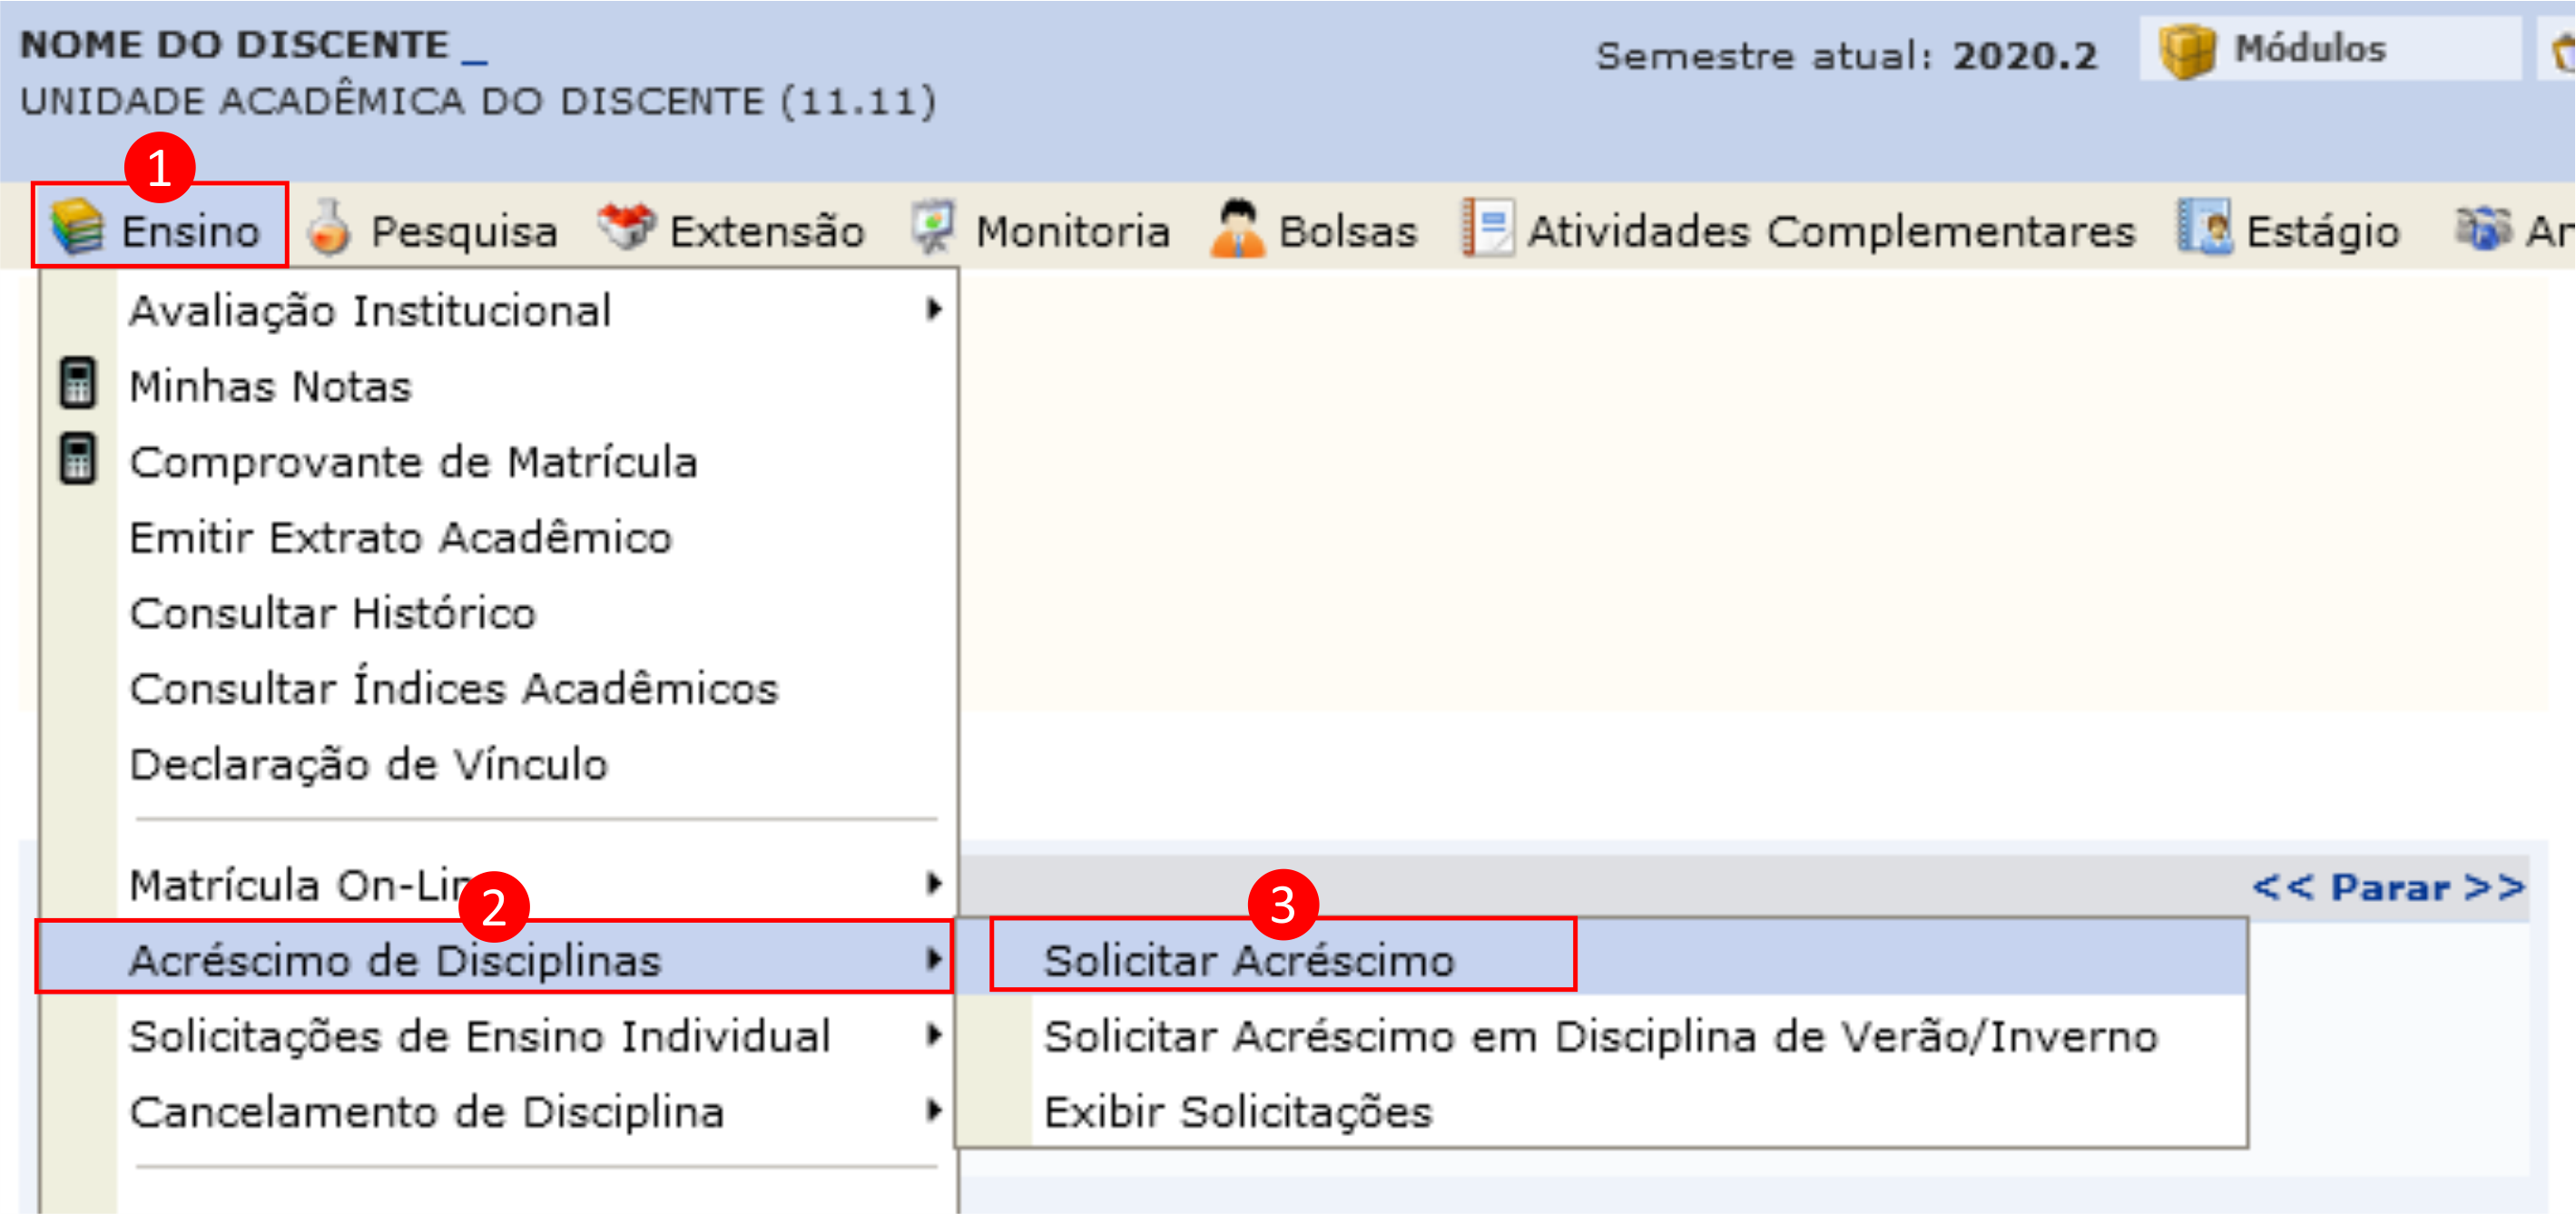Choose Exibir Solicitações option
2576x1214 pixels.
click(1237, 1112)
